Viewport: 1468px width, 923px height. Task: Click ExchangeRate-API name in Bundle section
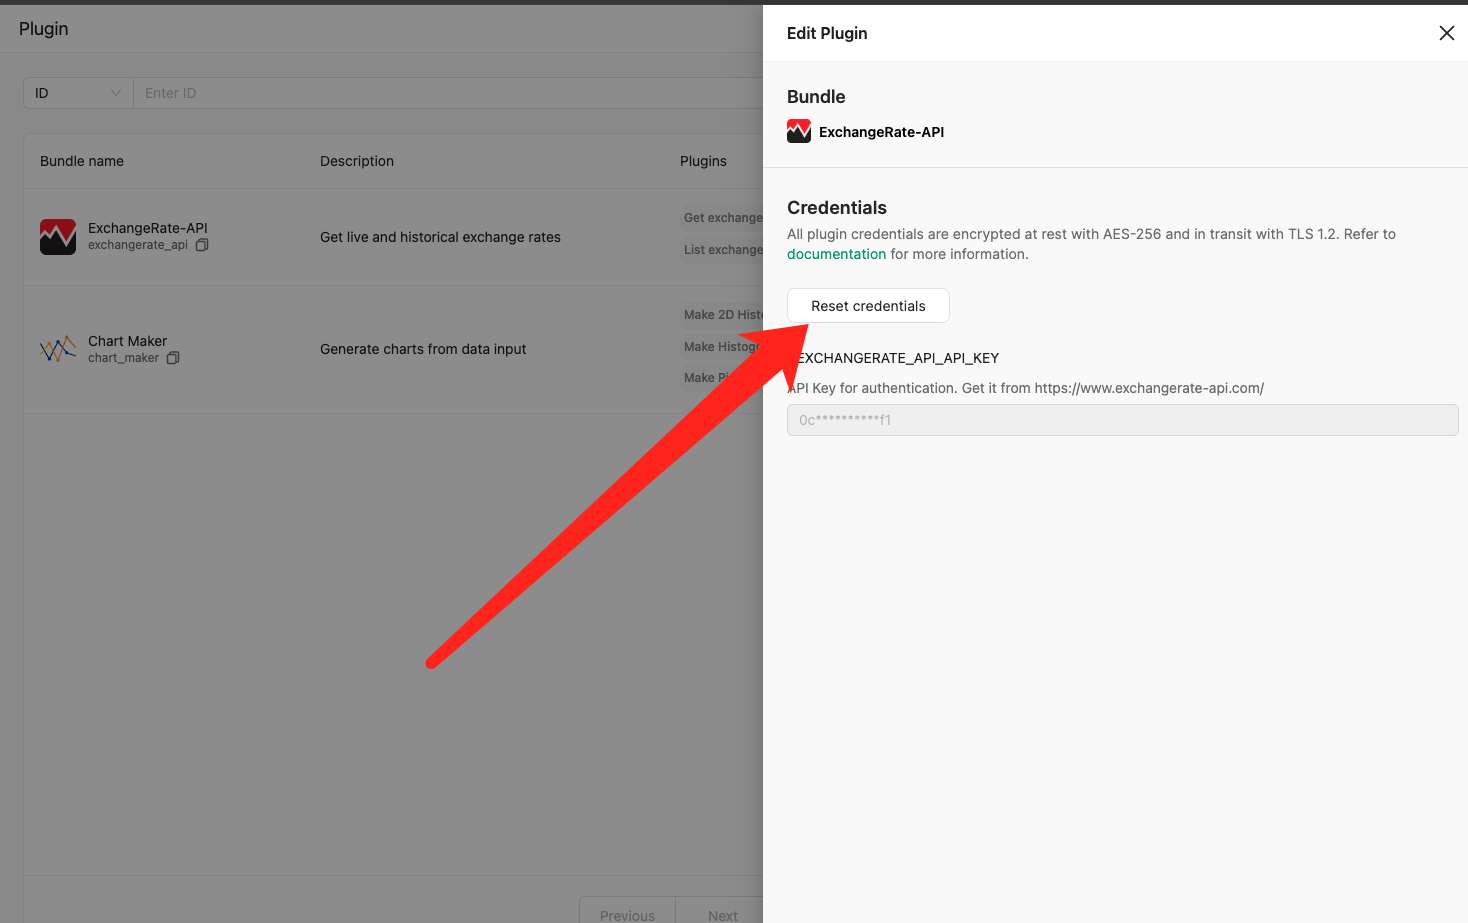coord(881,132)
